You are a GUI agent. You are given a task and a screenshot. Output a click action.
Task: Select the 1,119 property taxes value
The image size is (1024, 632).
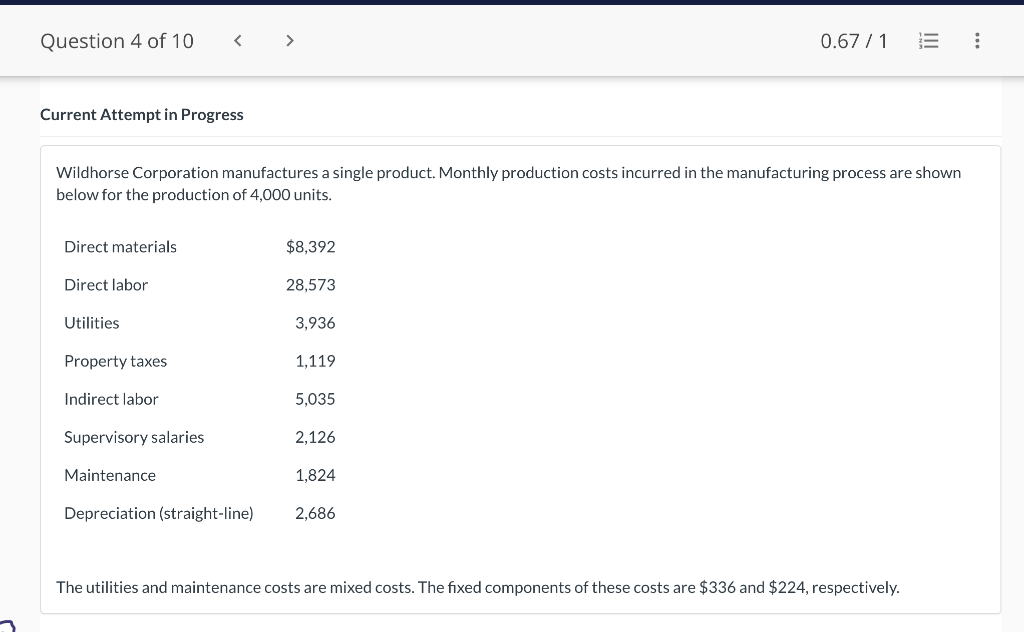click(315, 361)
